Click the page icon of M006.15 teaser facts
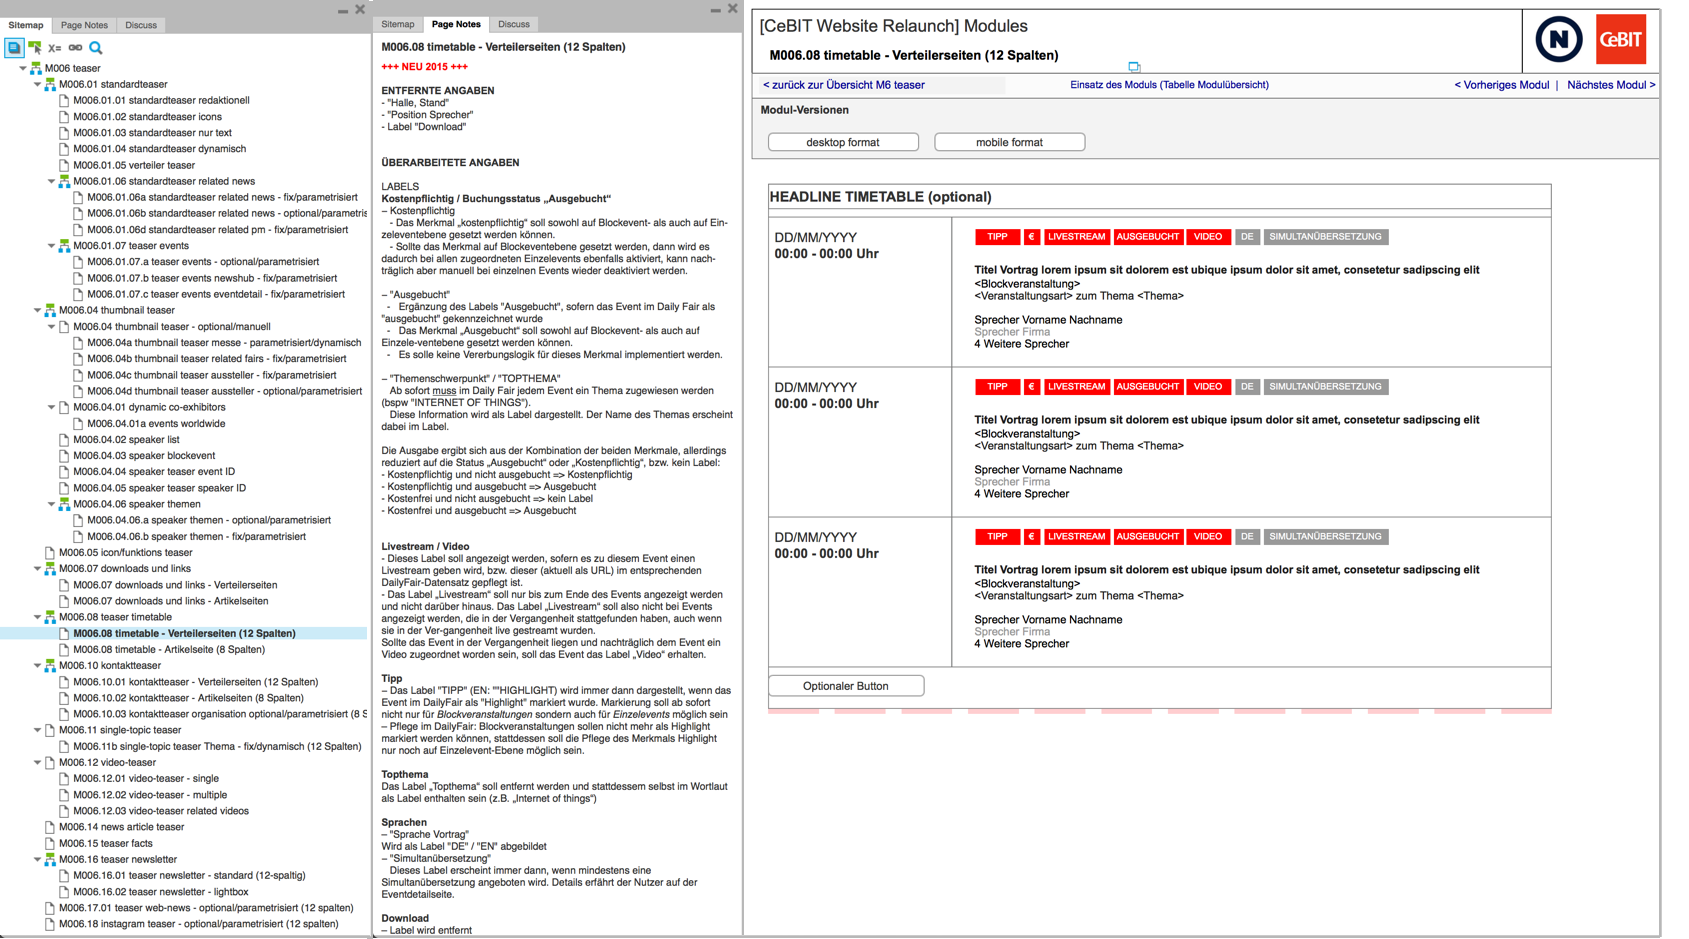 pyautogui.click(x=50, y=843)
